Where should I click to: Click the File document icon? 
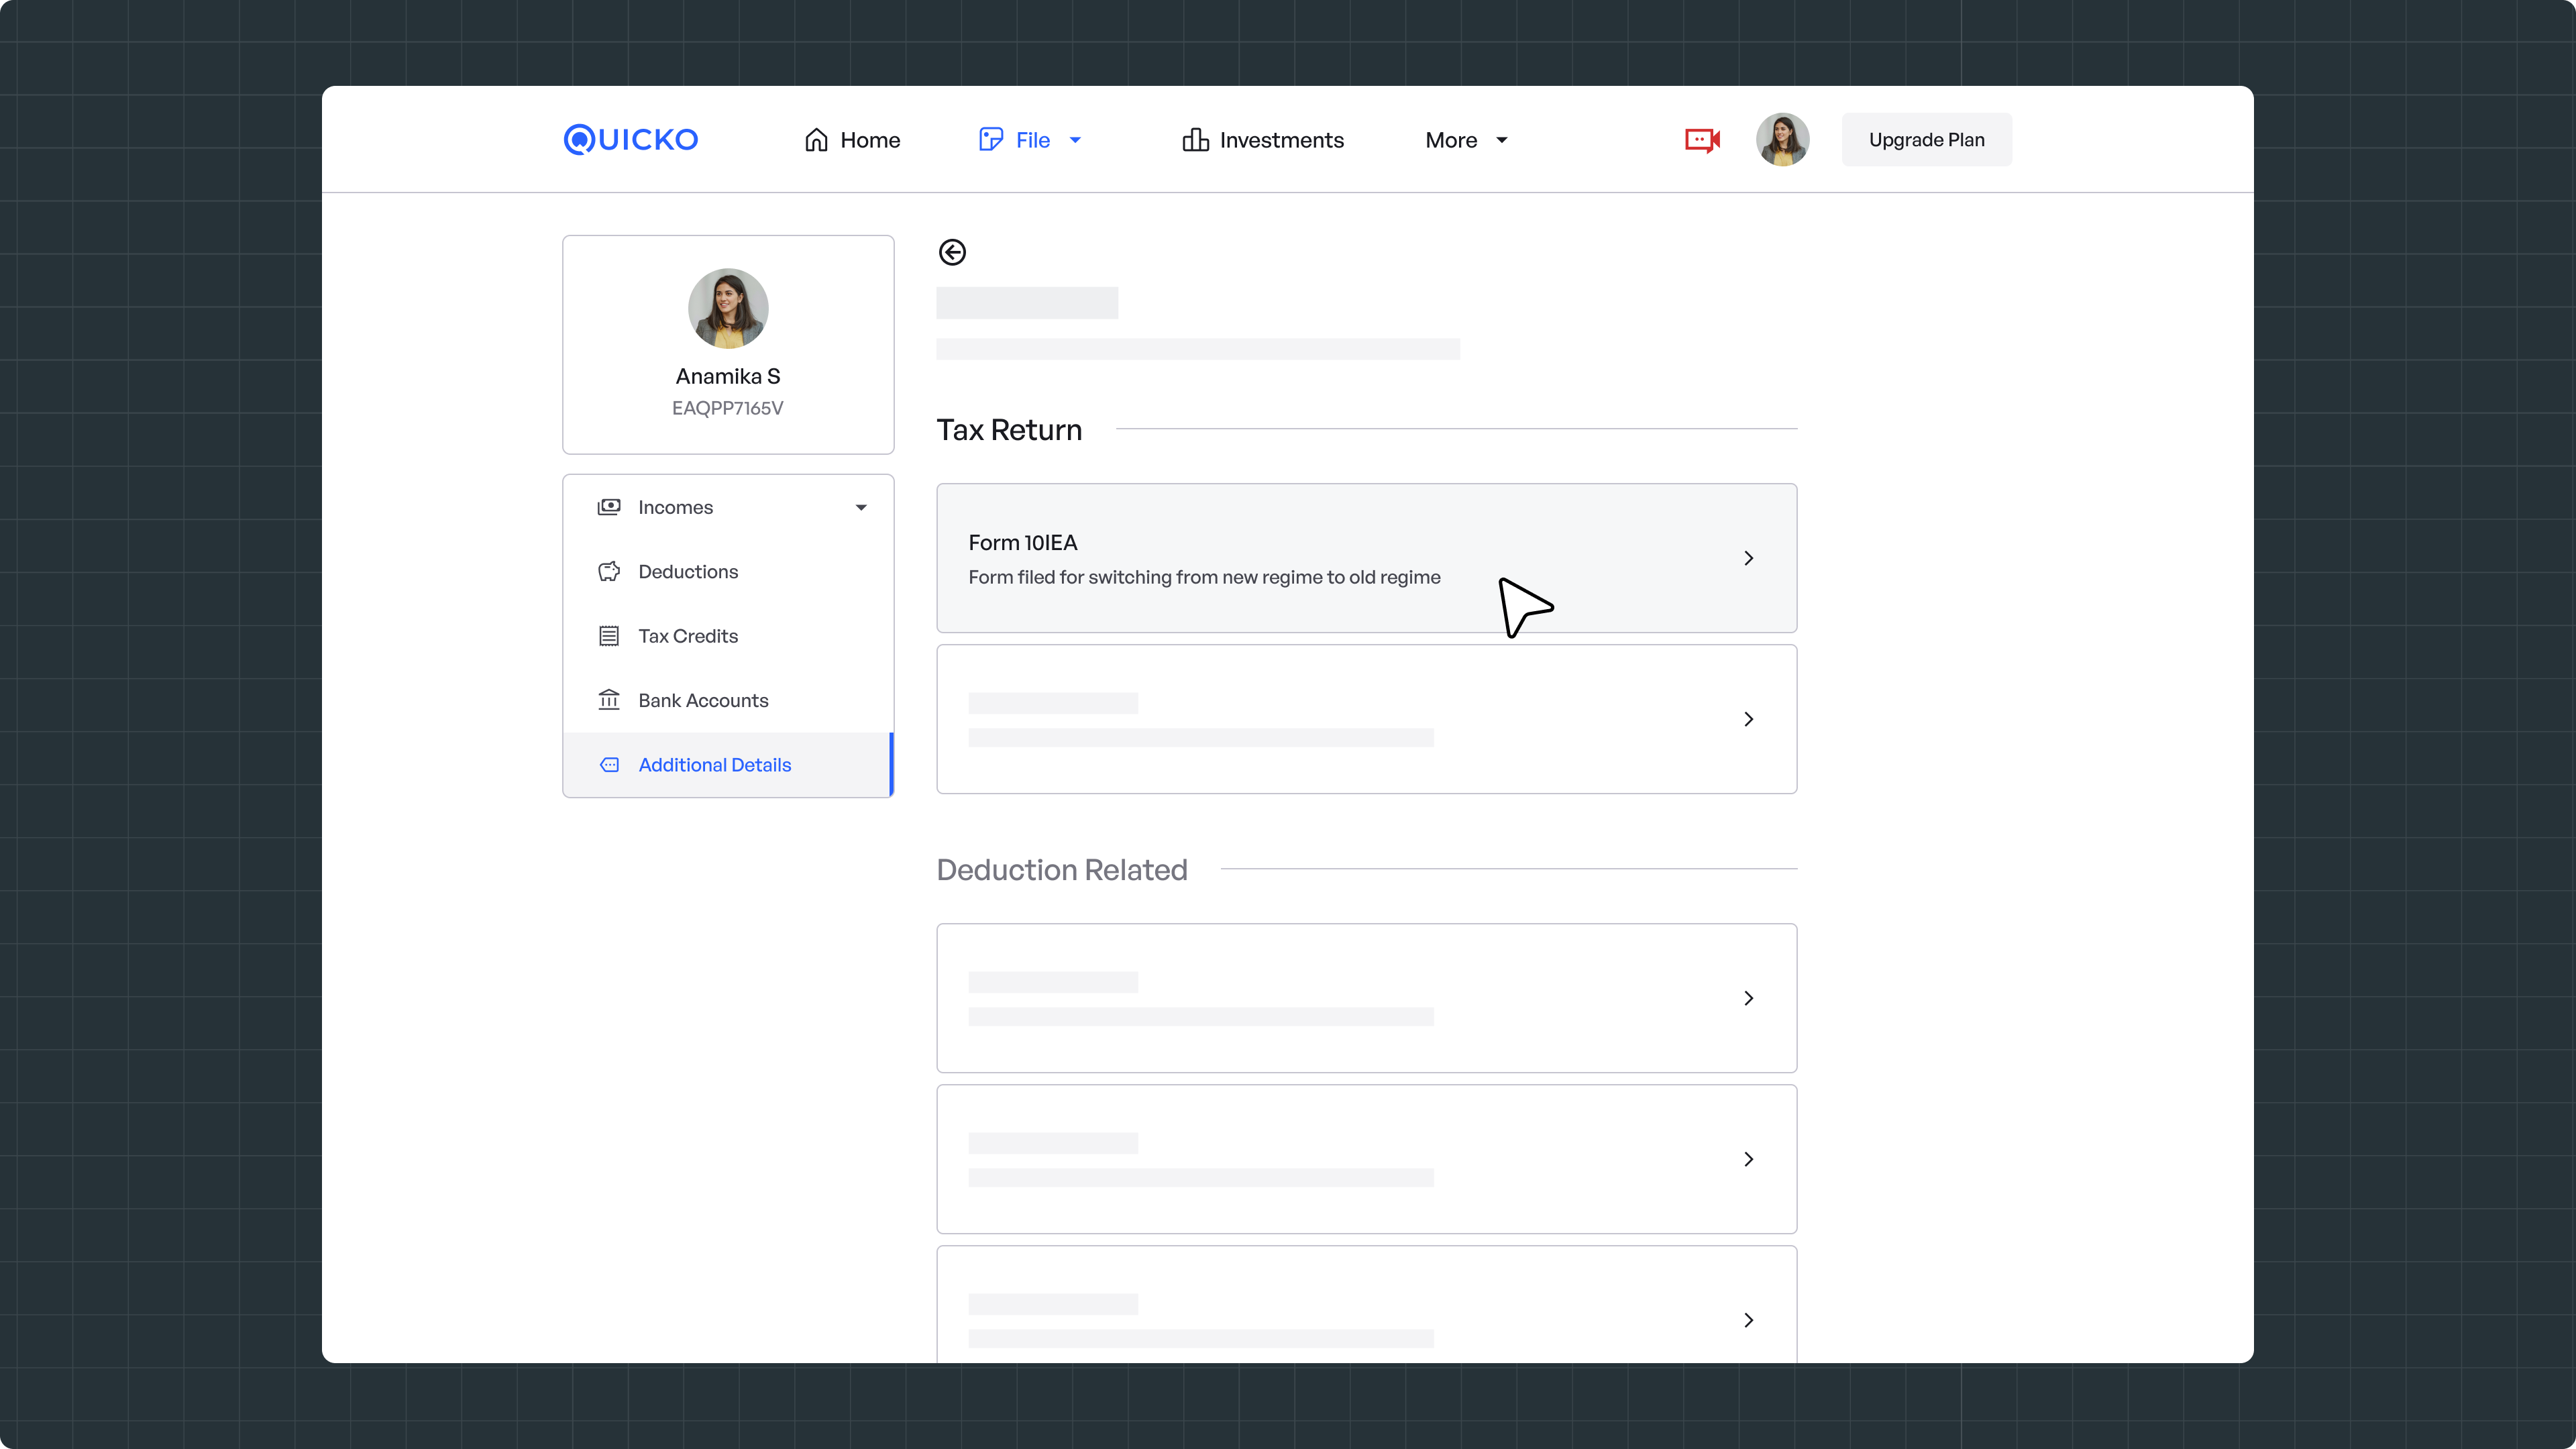[991, 140]
